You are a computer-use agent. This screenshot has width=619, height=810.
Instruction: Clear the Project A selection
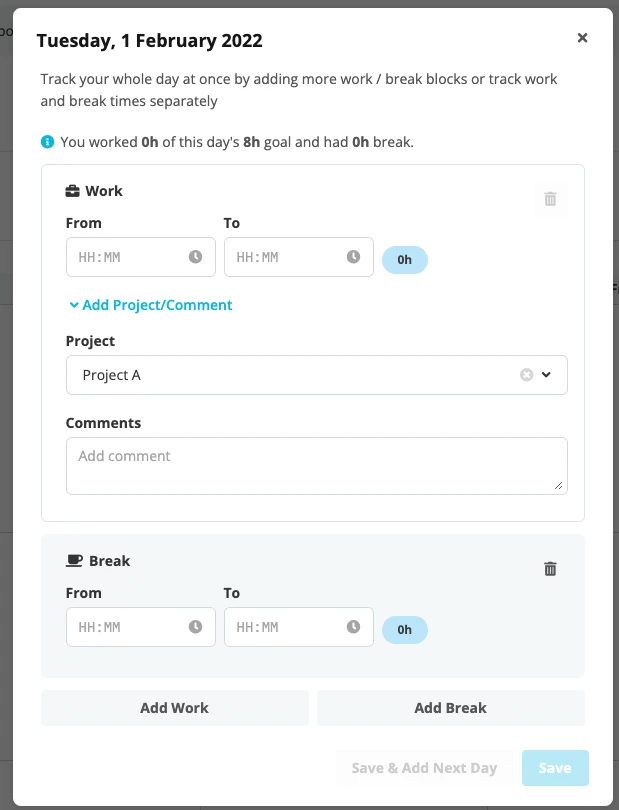click(x=527, y=375)
